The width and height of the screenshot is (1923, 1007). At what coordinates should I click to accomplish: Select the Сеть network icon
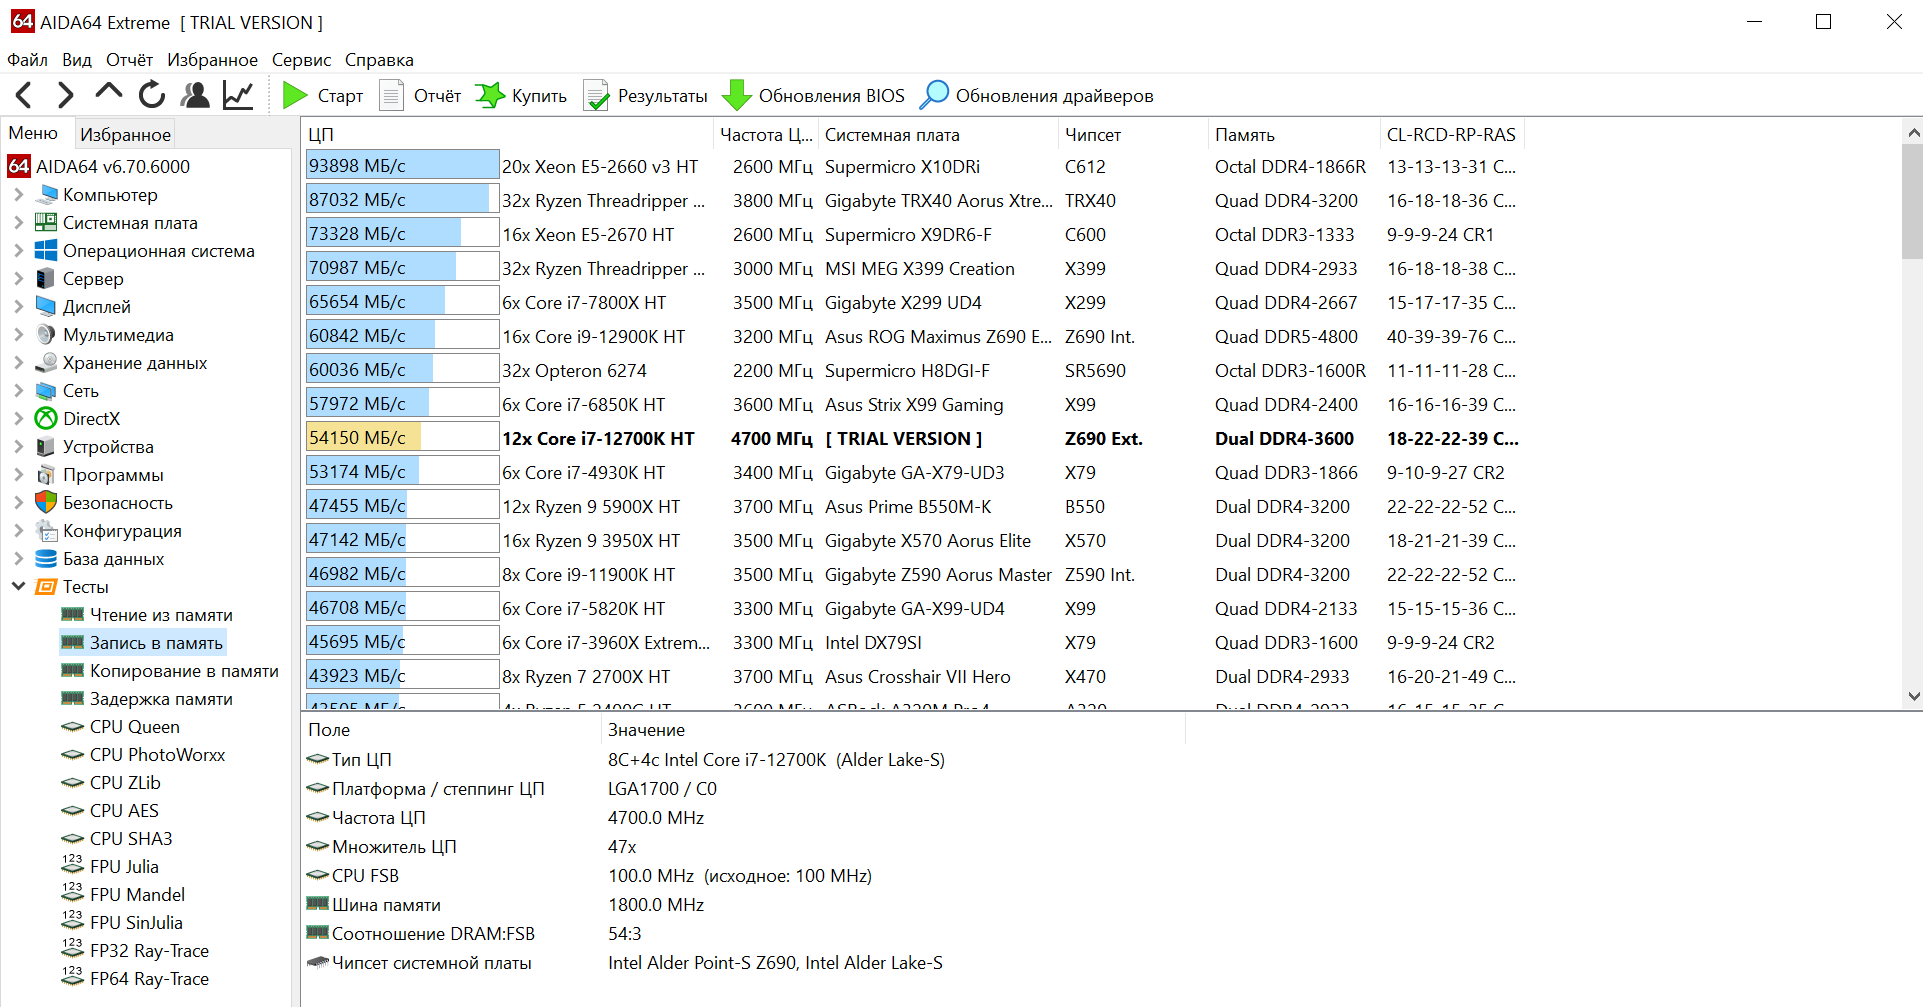(x=46, y=390)
